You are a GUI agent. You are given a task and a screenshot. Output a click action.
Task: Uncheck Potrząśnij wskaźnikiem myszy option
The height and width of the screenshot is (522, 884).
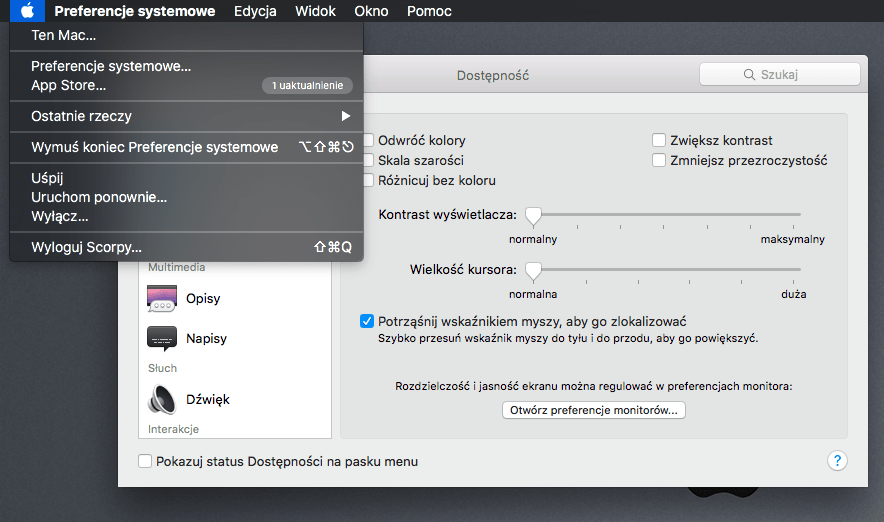[367, 322]
